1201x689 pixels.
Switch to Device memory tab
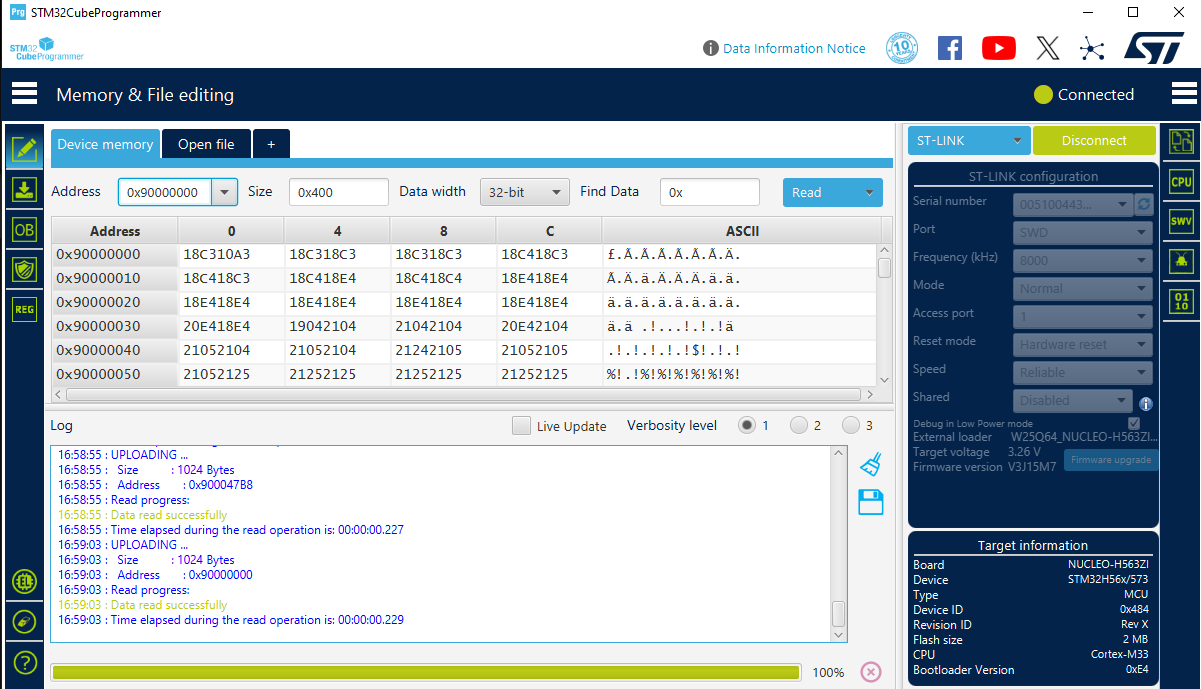[105, 144]
